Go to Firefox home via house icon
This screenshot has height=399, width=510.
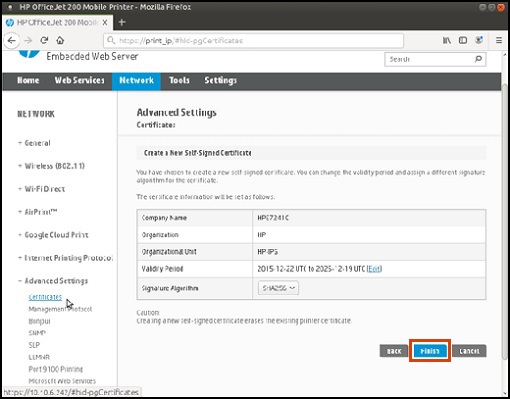pos(60,40)
